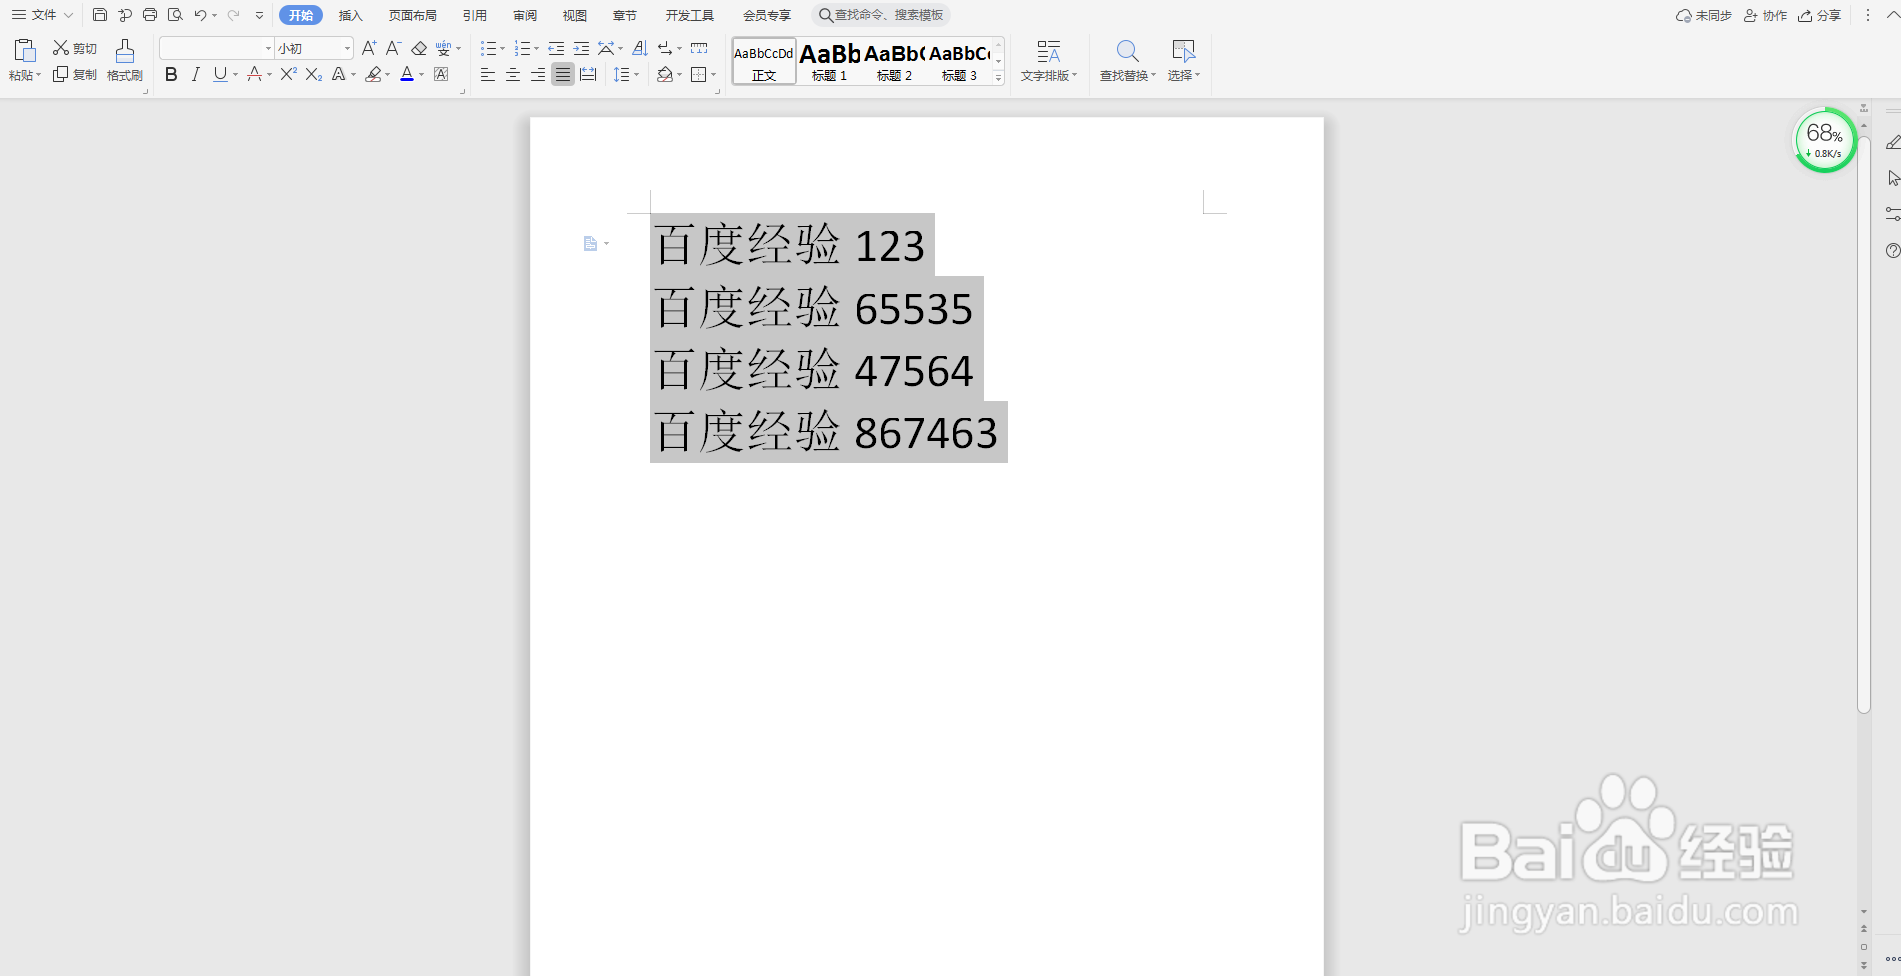Toggle Center paragraph alignment

click(513, 74)
